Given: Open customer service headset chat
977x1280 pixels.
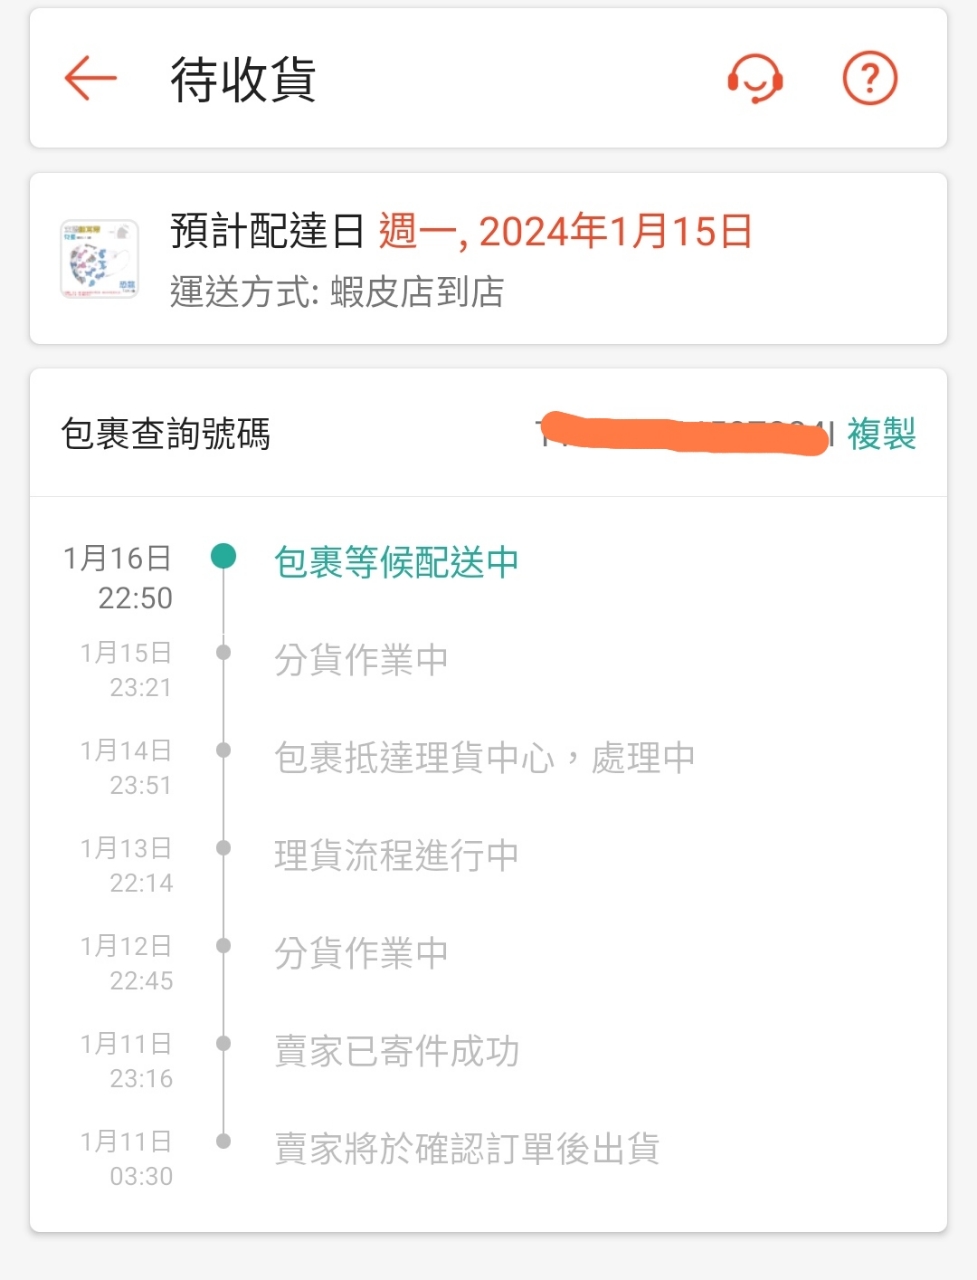Looking at the screenshot, I should point(755,78).
